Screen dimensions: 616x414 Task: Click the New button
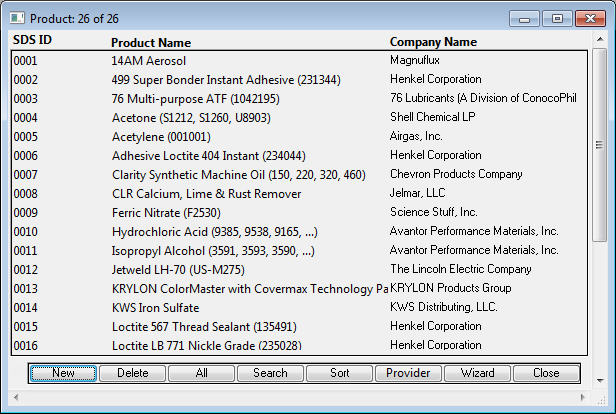click(x=63, y=373)
